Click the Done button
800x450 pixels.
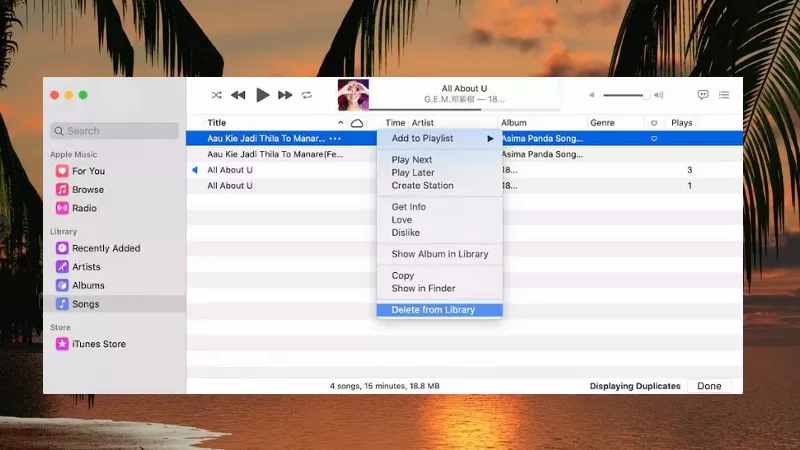pyautogui.click(x=709, y=386)
